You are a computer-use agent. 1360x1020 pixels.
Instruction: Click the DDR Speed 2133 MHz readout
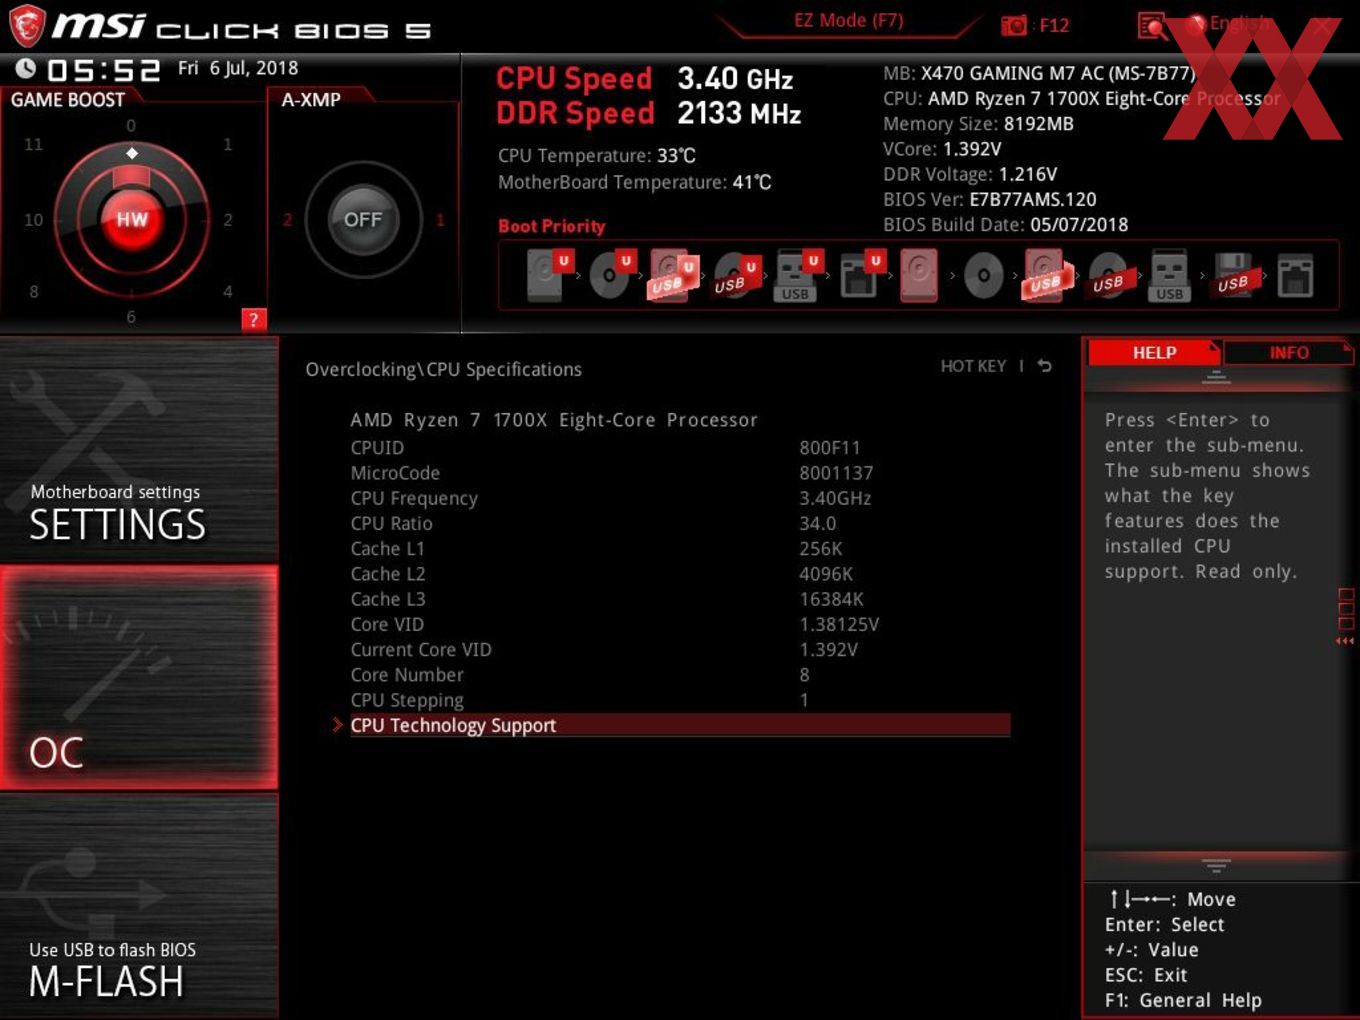click(x=648, y=113)
